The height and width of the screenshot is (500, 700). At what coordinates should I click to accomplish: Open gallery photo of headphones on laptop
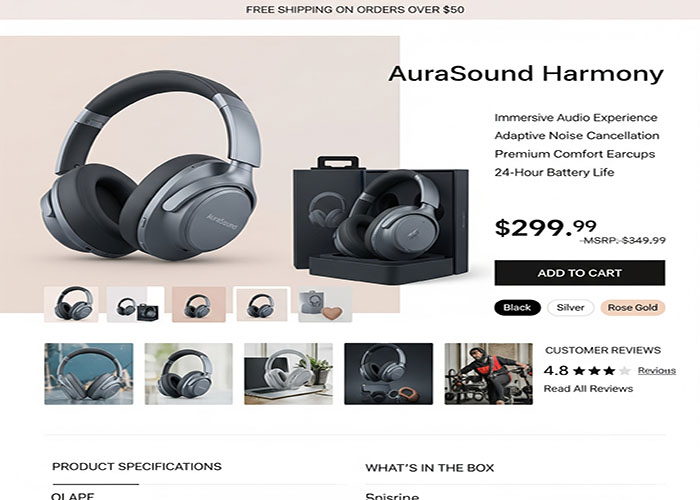point(288,374)
